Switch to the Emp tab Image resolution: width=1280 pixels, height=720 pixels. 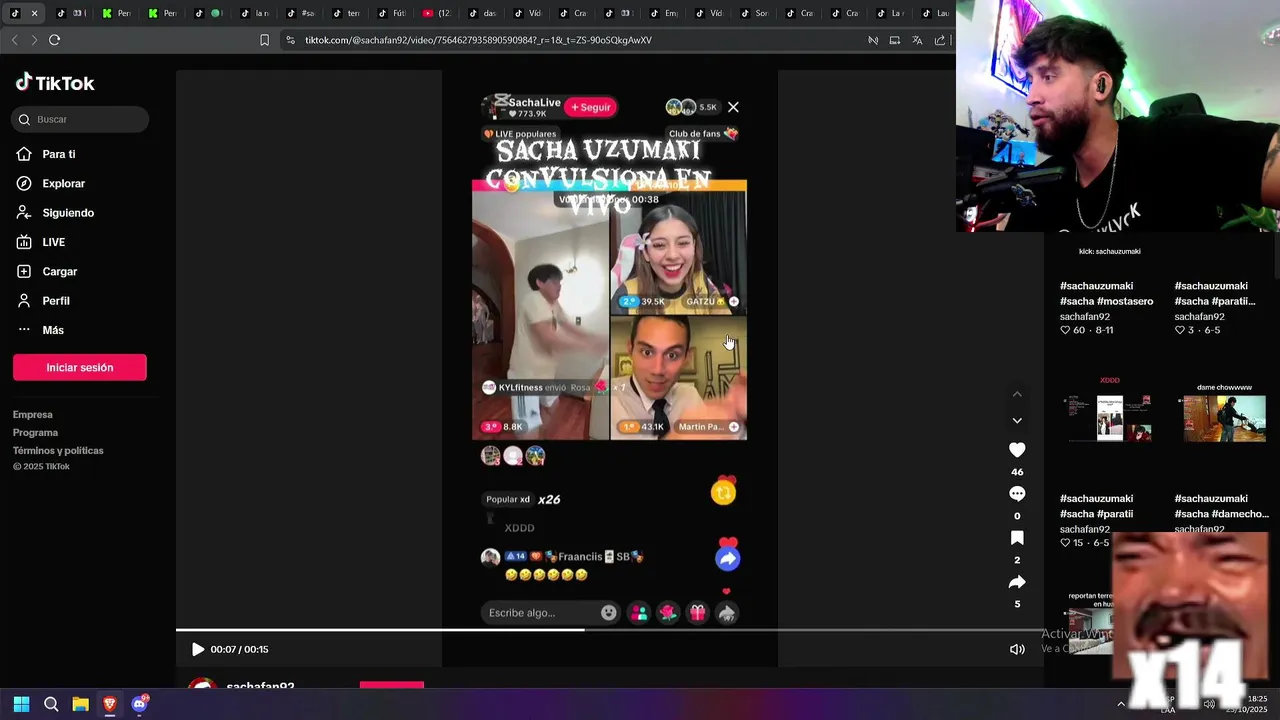pyautogui.click(x=664, y=13)
